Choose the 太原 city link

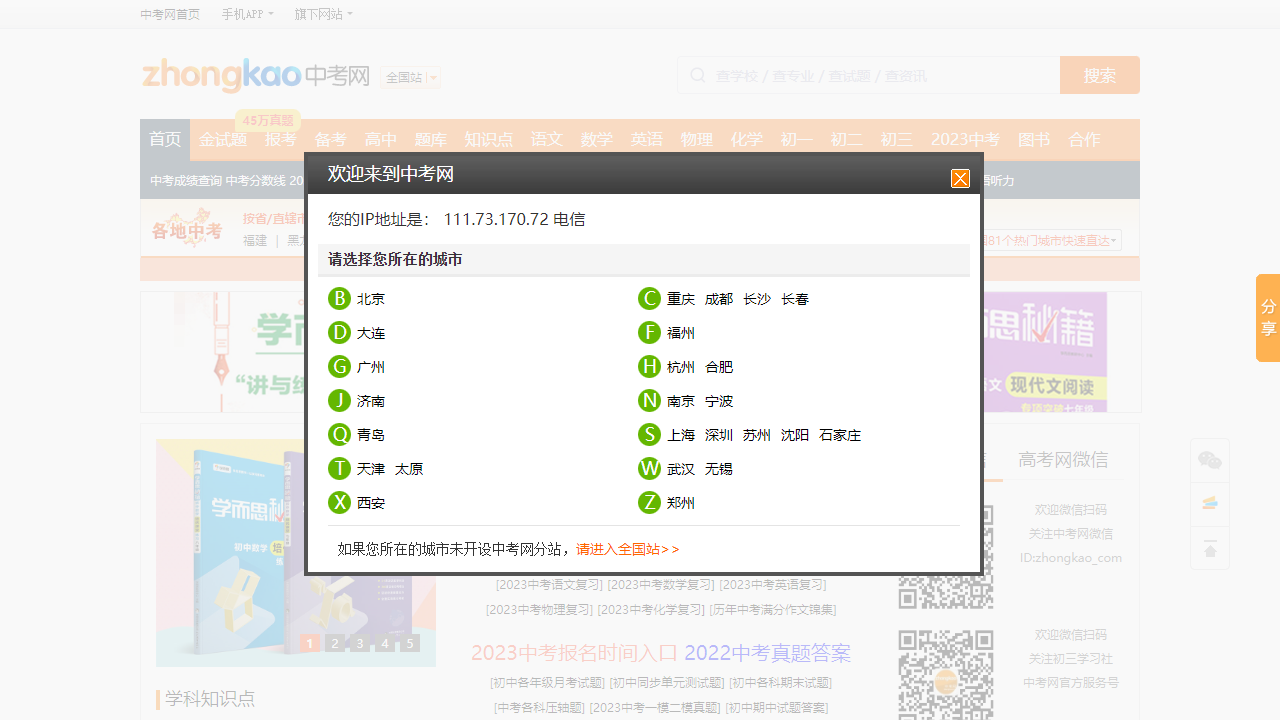coord(409,469)
